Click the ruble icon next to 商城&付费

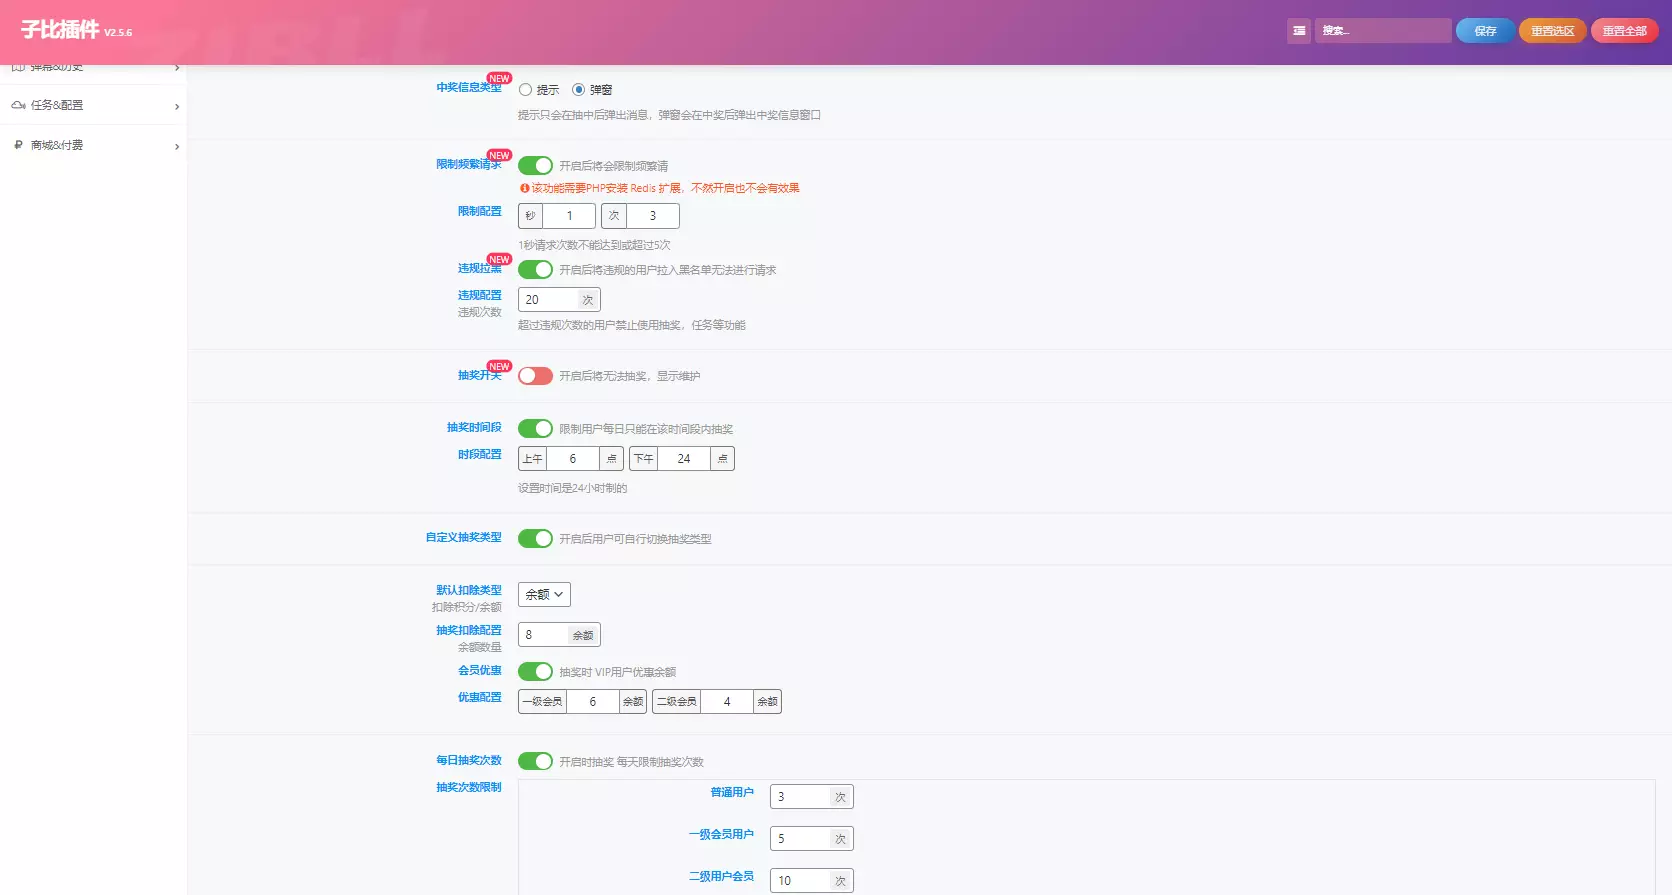[x=18, y=145]
